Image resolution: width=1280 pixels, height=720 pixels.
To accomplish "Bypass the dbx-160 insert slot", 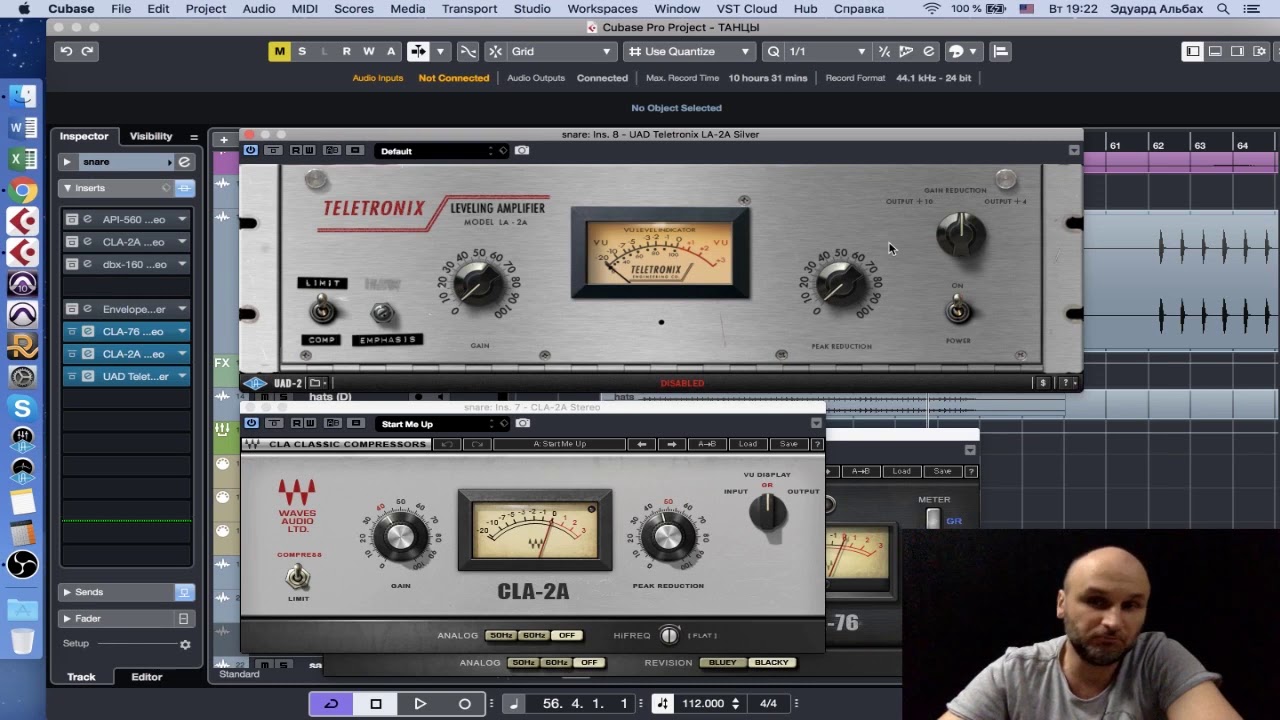I will (72, 264).
